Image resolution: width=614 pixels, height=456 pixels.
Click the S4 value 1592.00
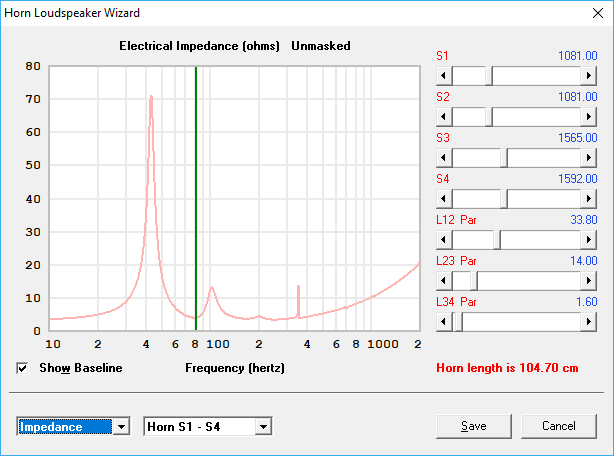tap(578, 179)
